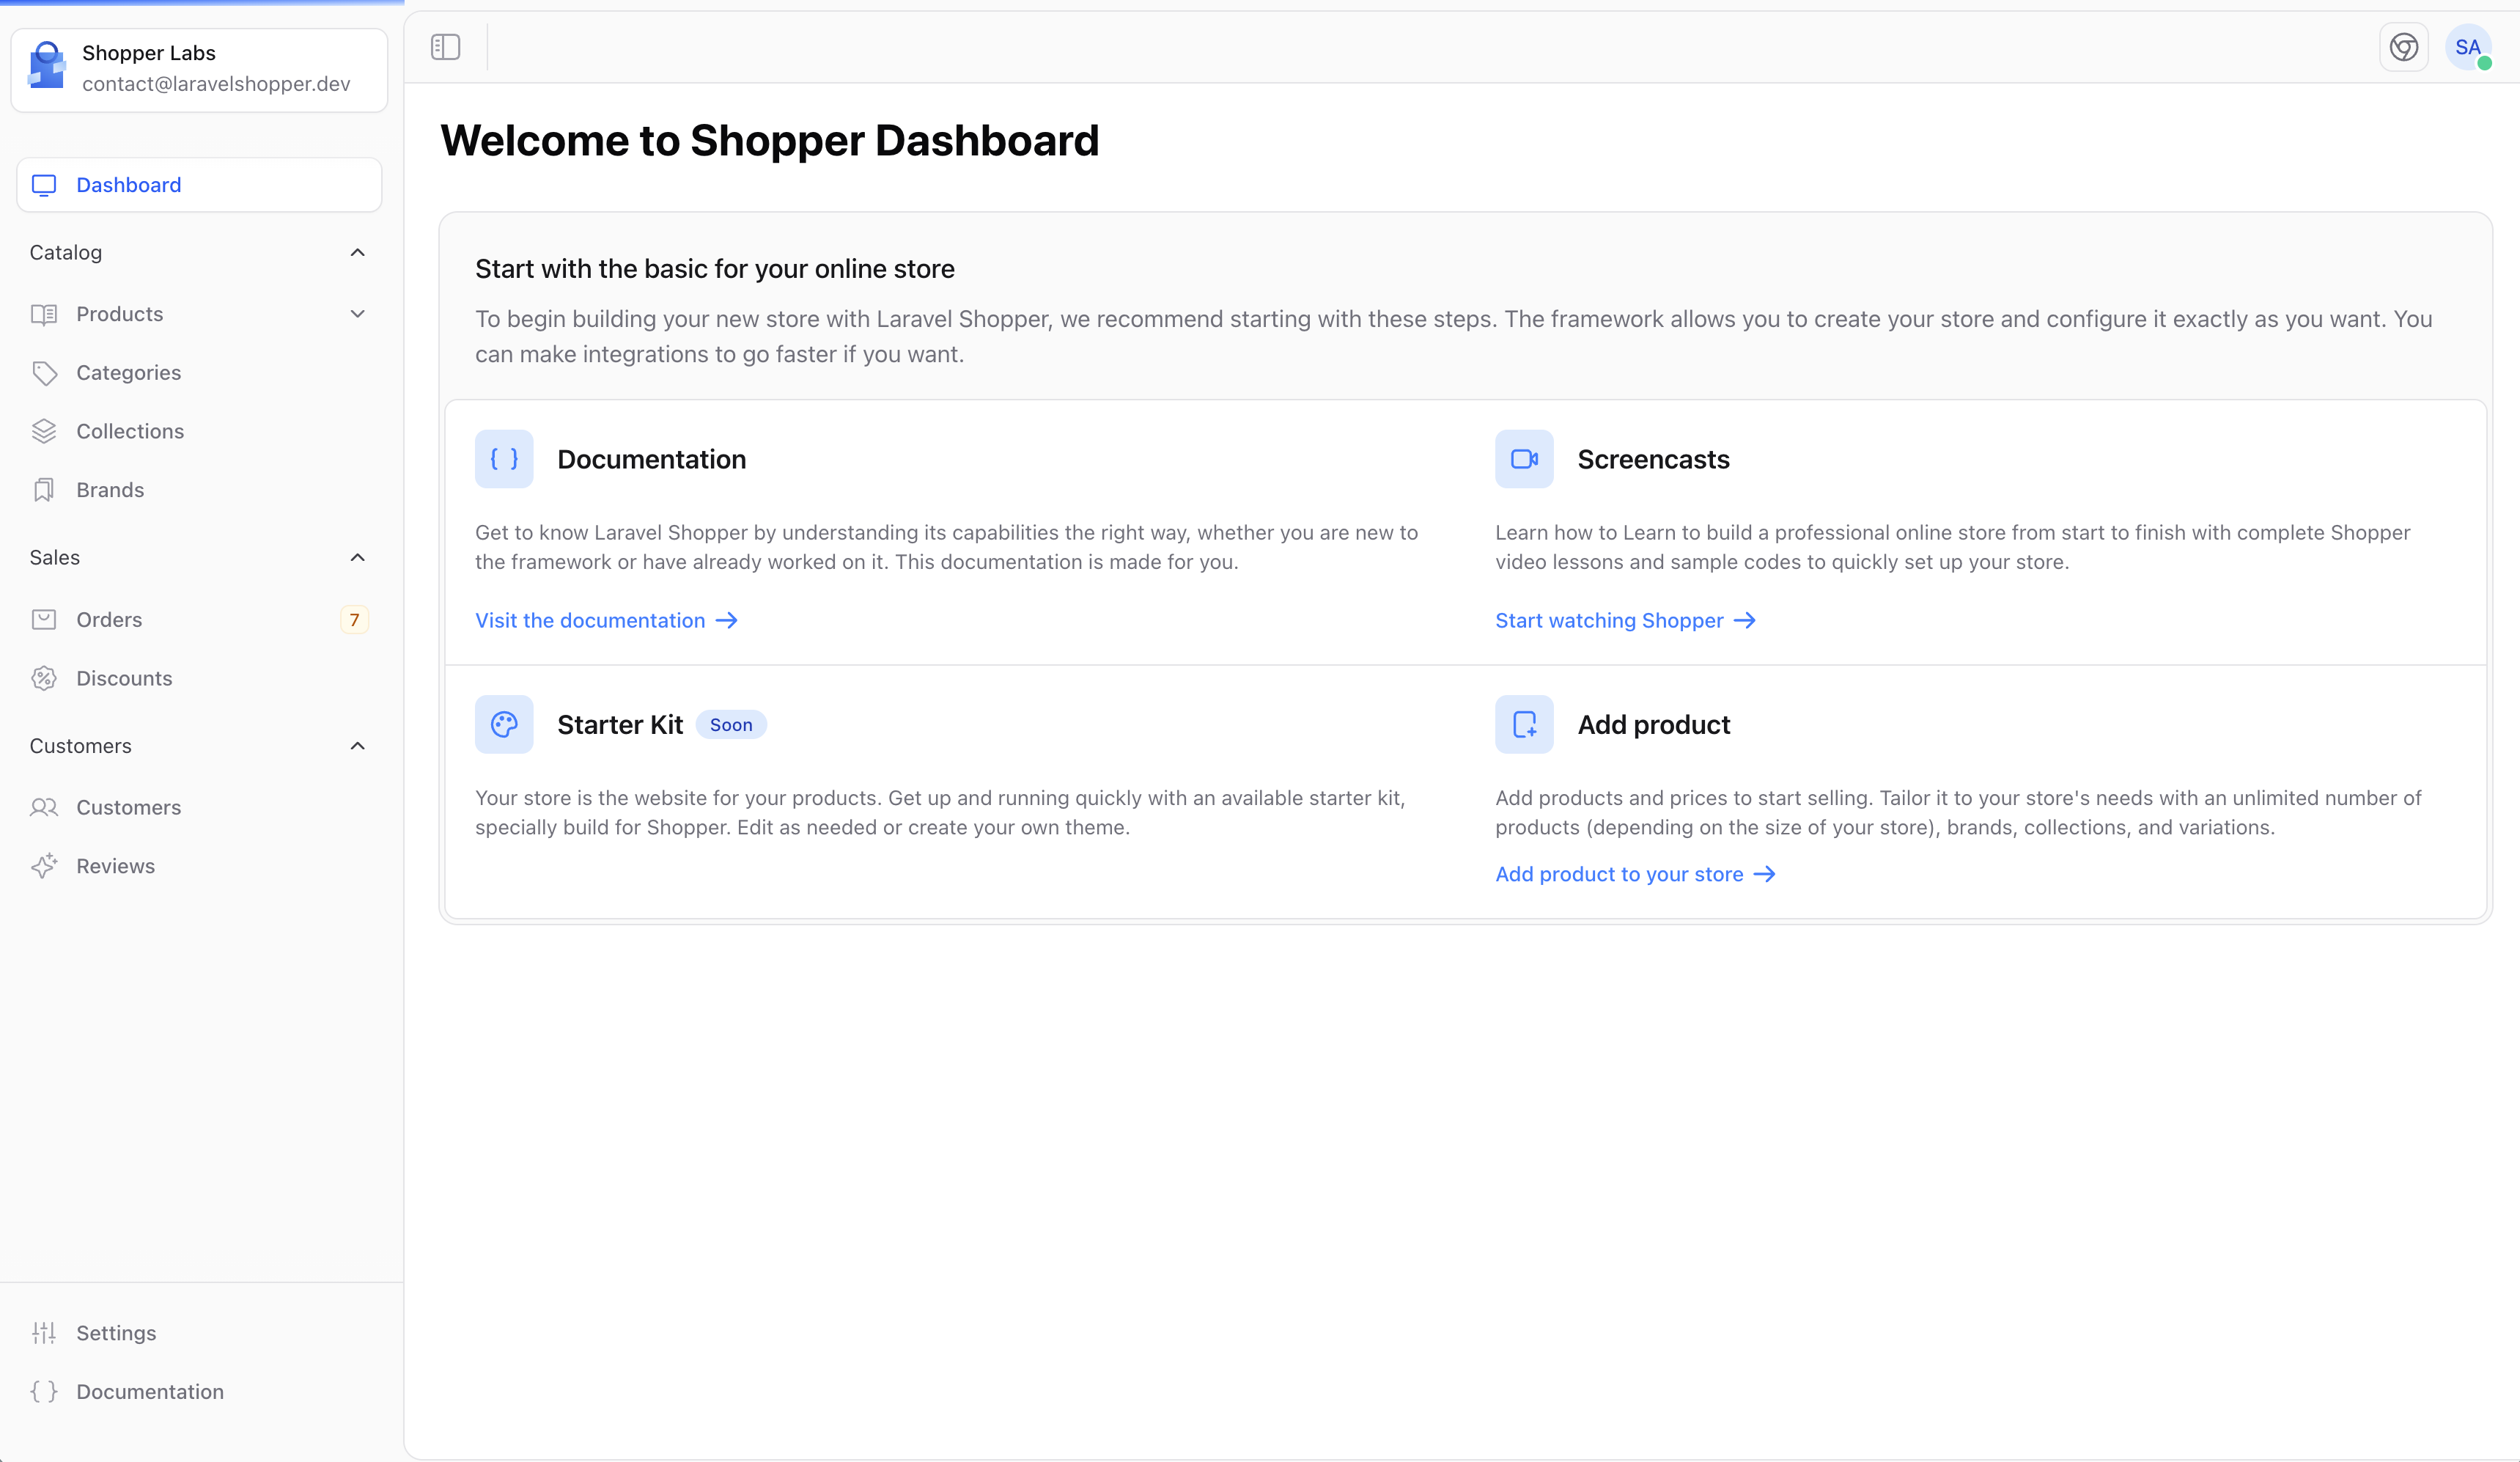Select the Dashboard icon in the sidebar
Screen dimensions: 2520x1462
click(44, 185)
